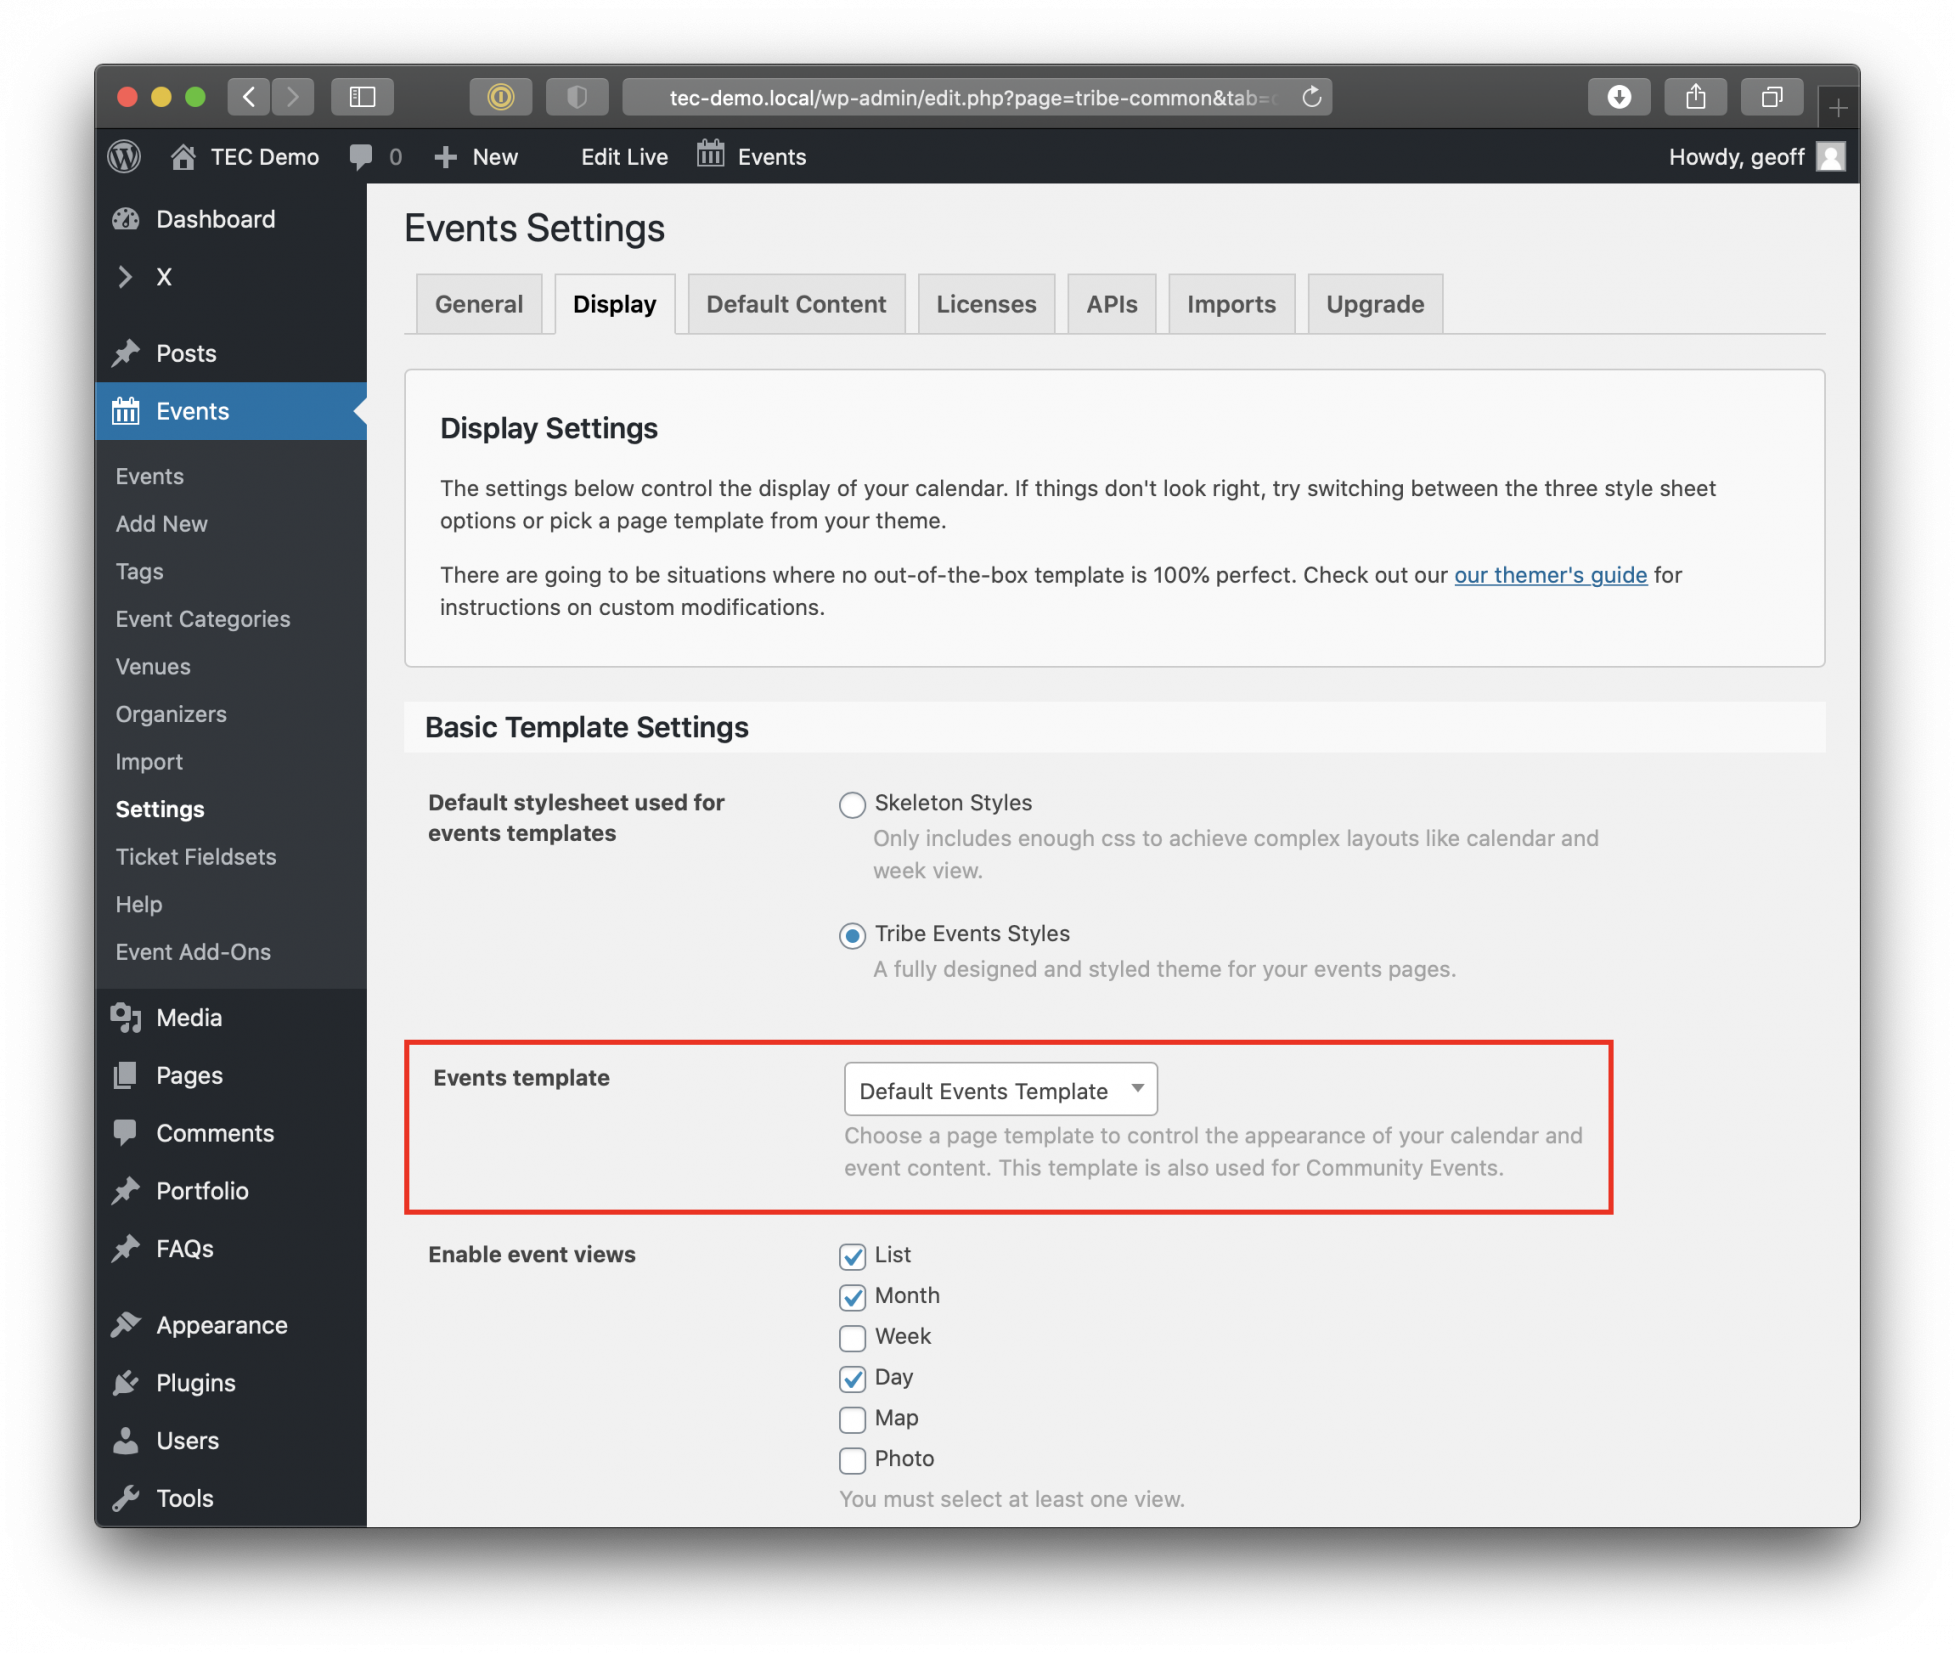The height and width of the screenshot is (1653, 1955).
Task: Enable the Photo view checkbox
Action: point(852,1461)
